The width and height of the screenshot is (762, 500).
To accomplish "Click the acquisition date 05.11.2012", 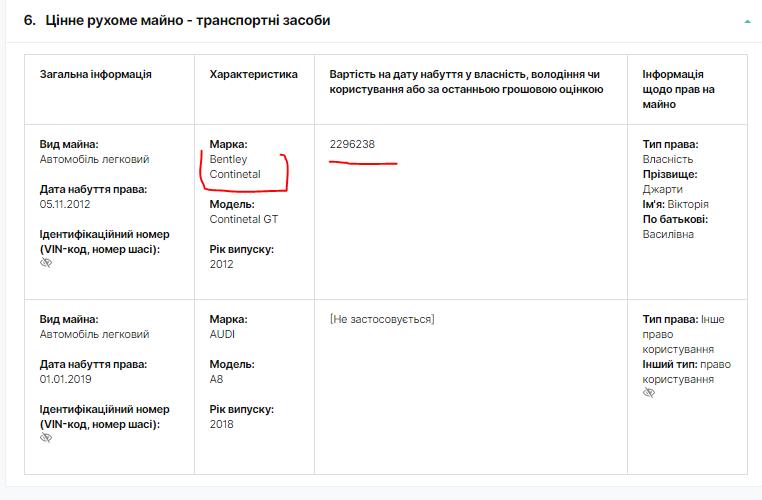I will 65,204.
